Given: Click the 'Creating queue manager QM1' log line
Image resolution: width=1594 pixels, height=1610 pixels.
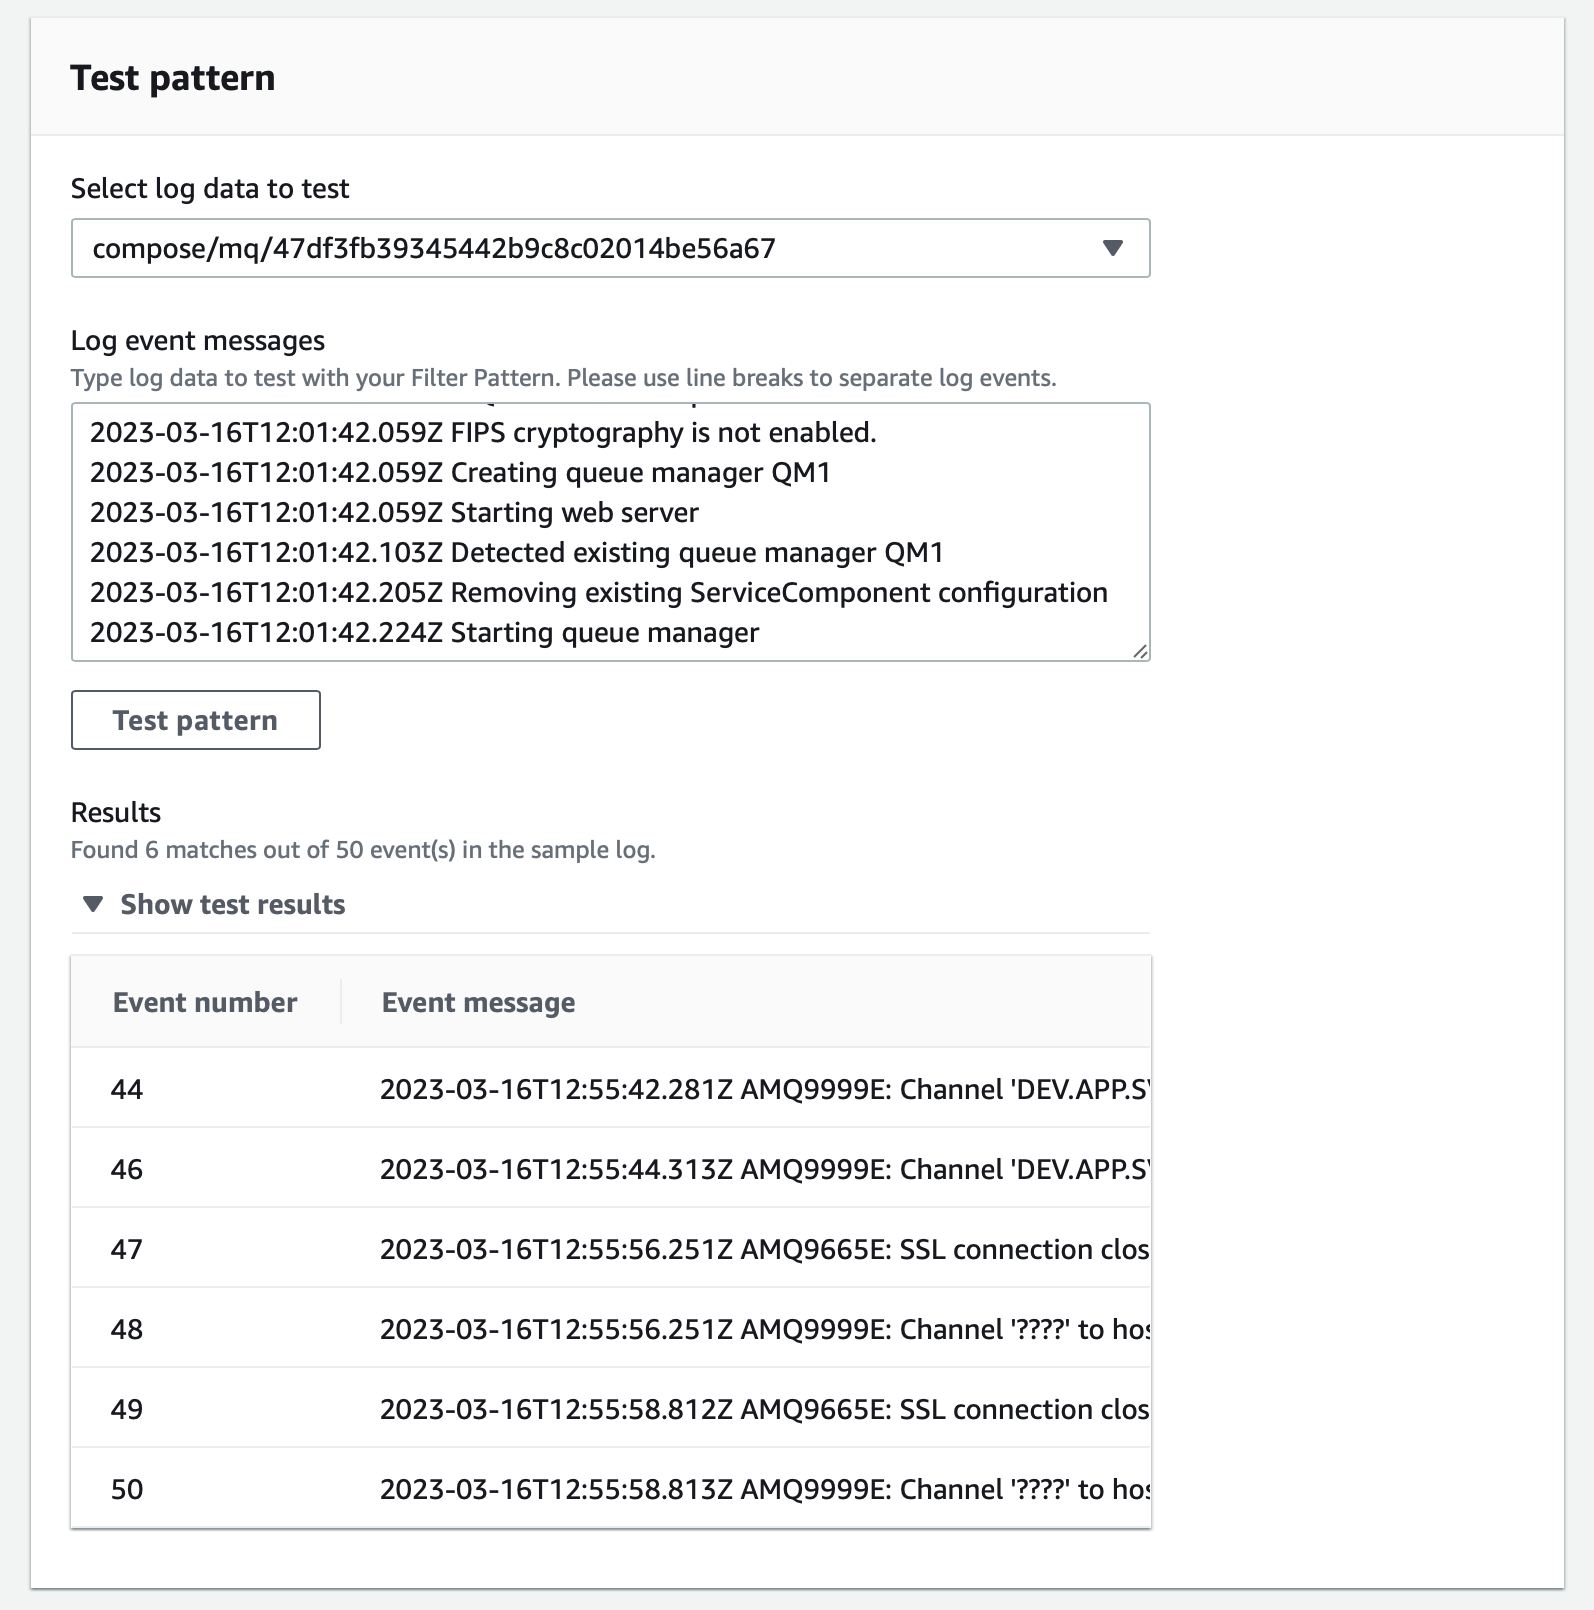Looking at the screenshot, I should pos(460,472).
